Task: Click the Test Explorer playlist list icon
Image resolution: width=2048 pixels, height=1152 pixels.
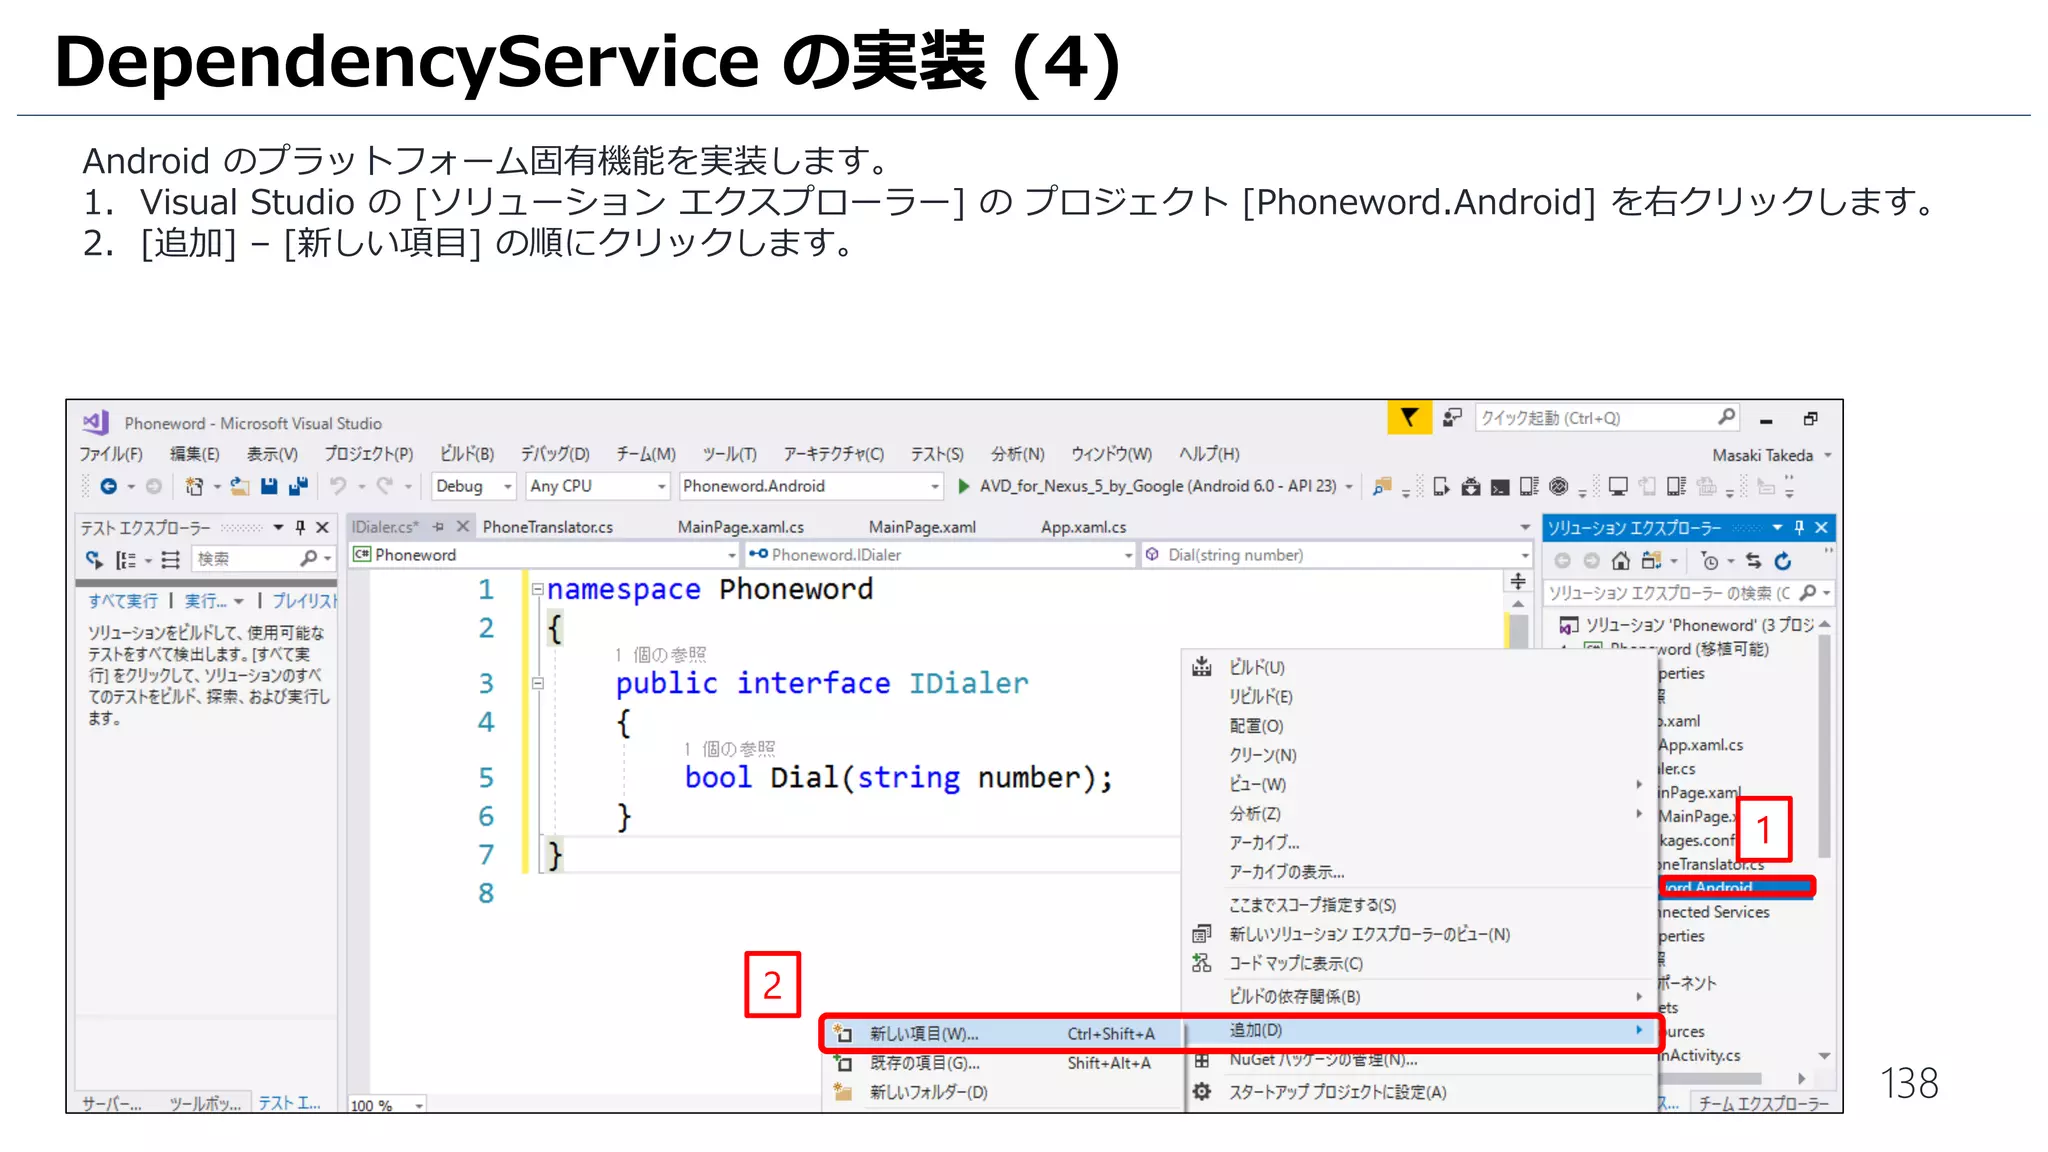Action: (171, 560)
